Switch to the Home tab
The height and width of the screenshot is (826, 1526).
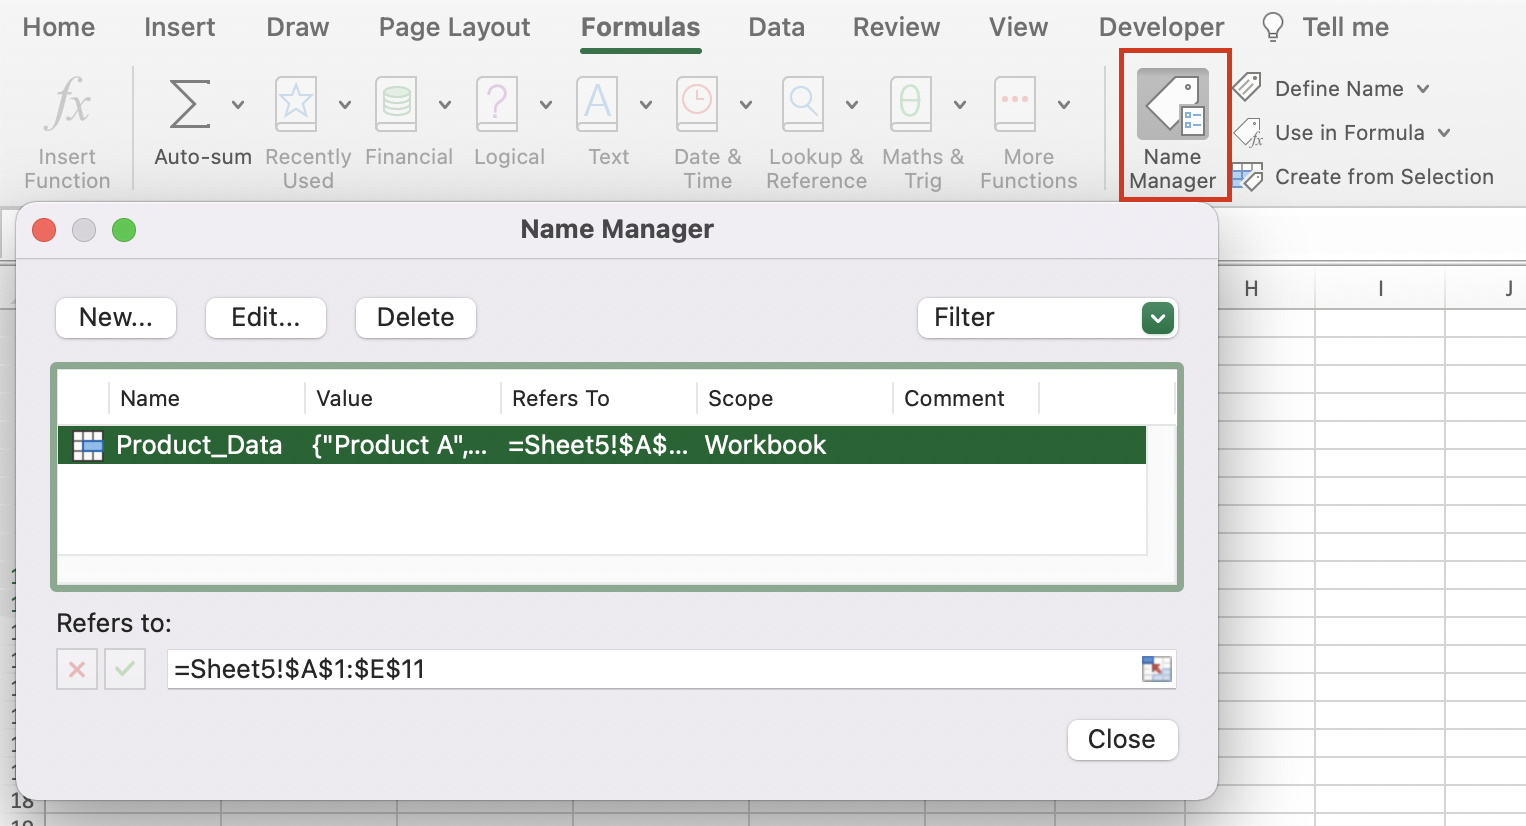[59, 27]
